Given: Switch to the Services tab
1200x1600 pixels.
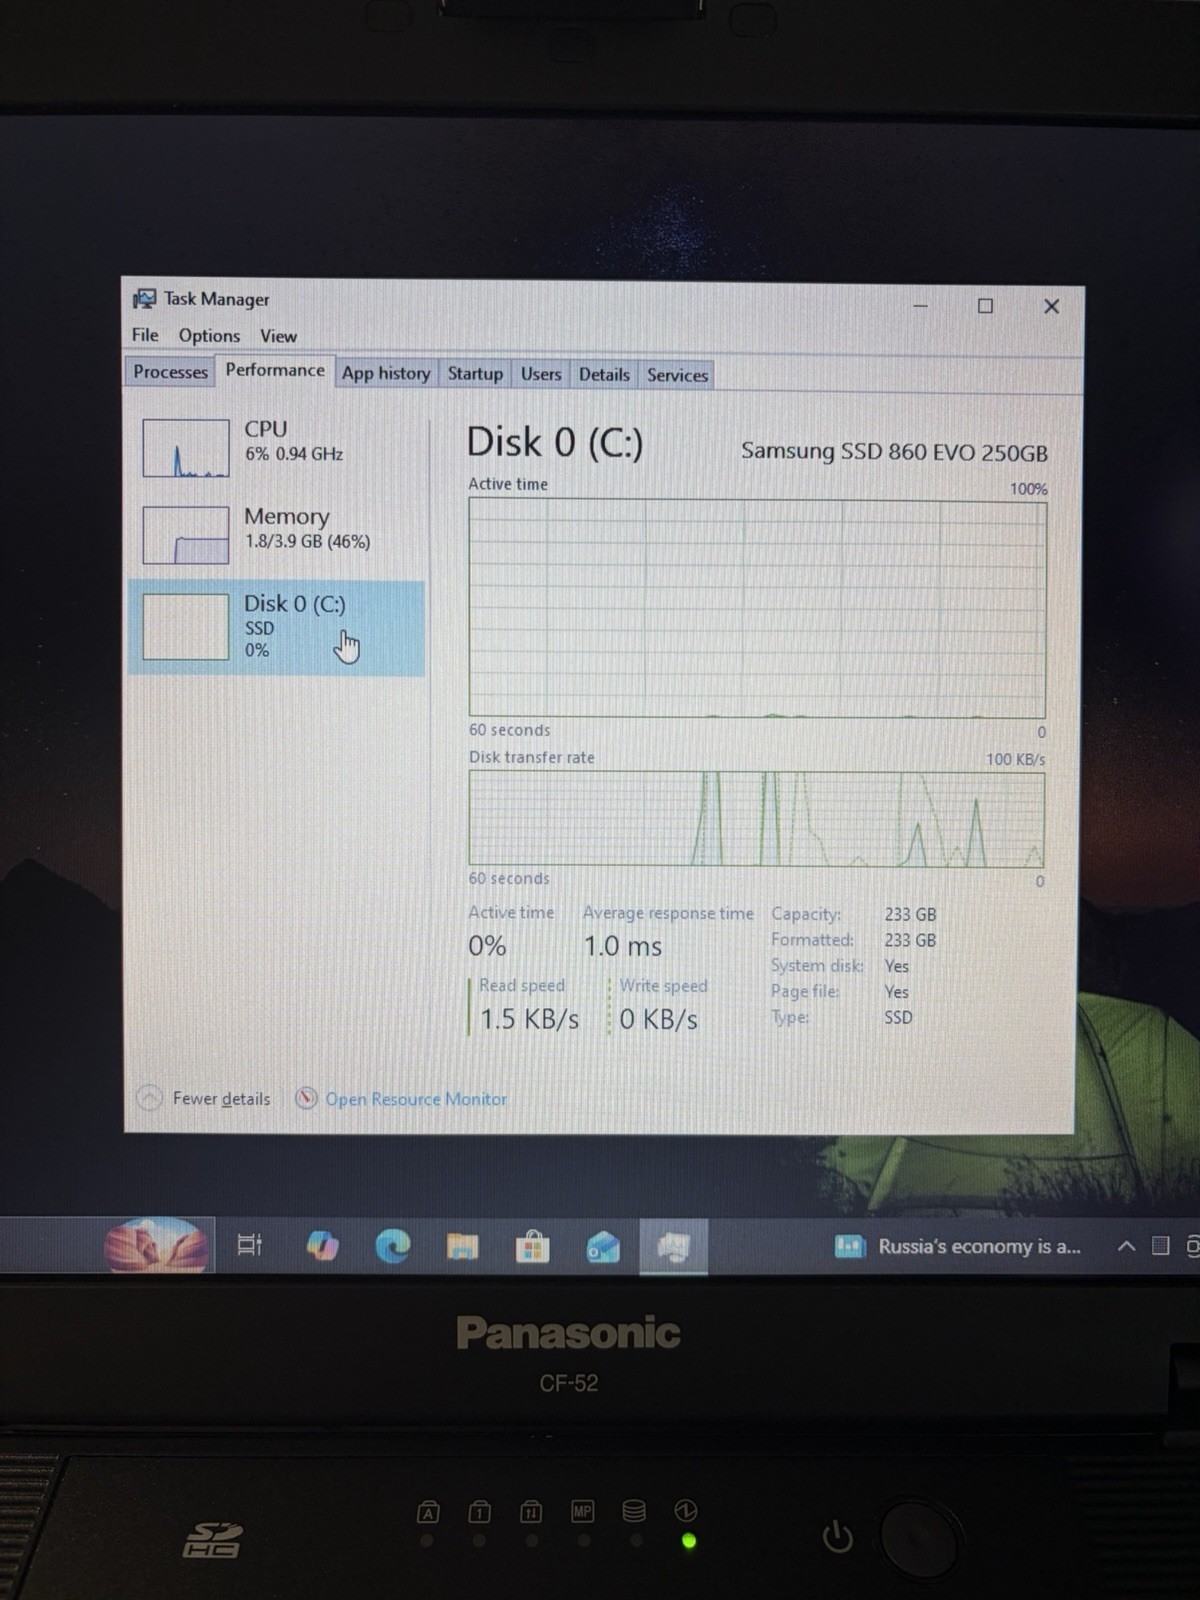Looking at the screenshot, I should (677, 375).
